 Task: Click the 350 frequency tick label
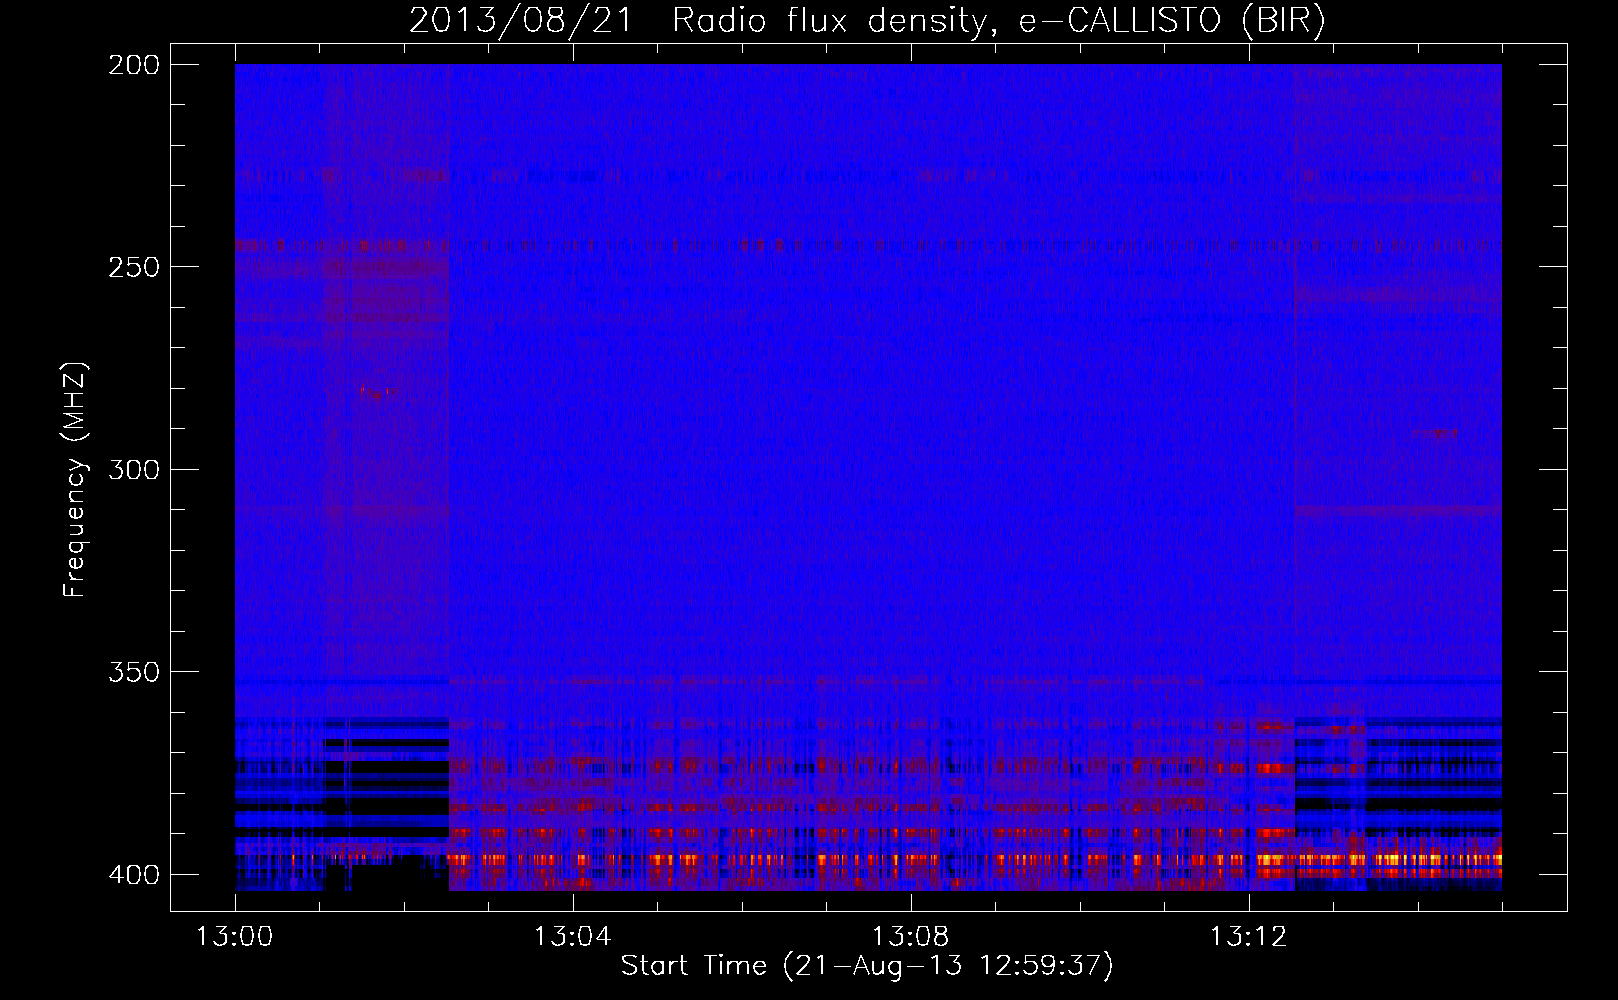pyautogui.click(x=134, y=672)
